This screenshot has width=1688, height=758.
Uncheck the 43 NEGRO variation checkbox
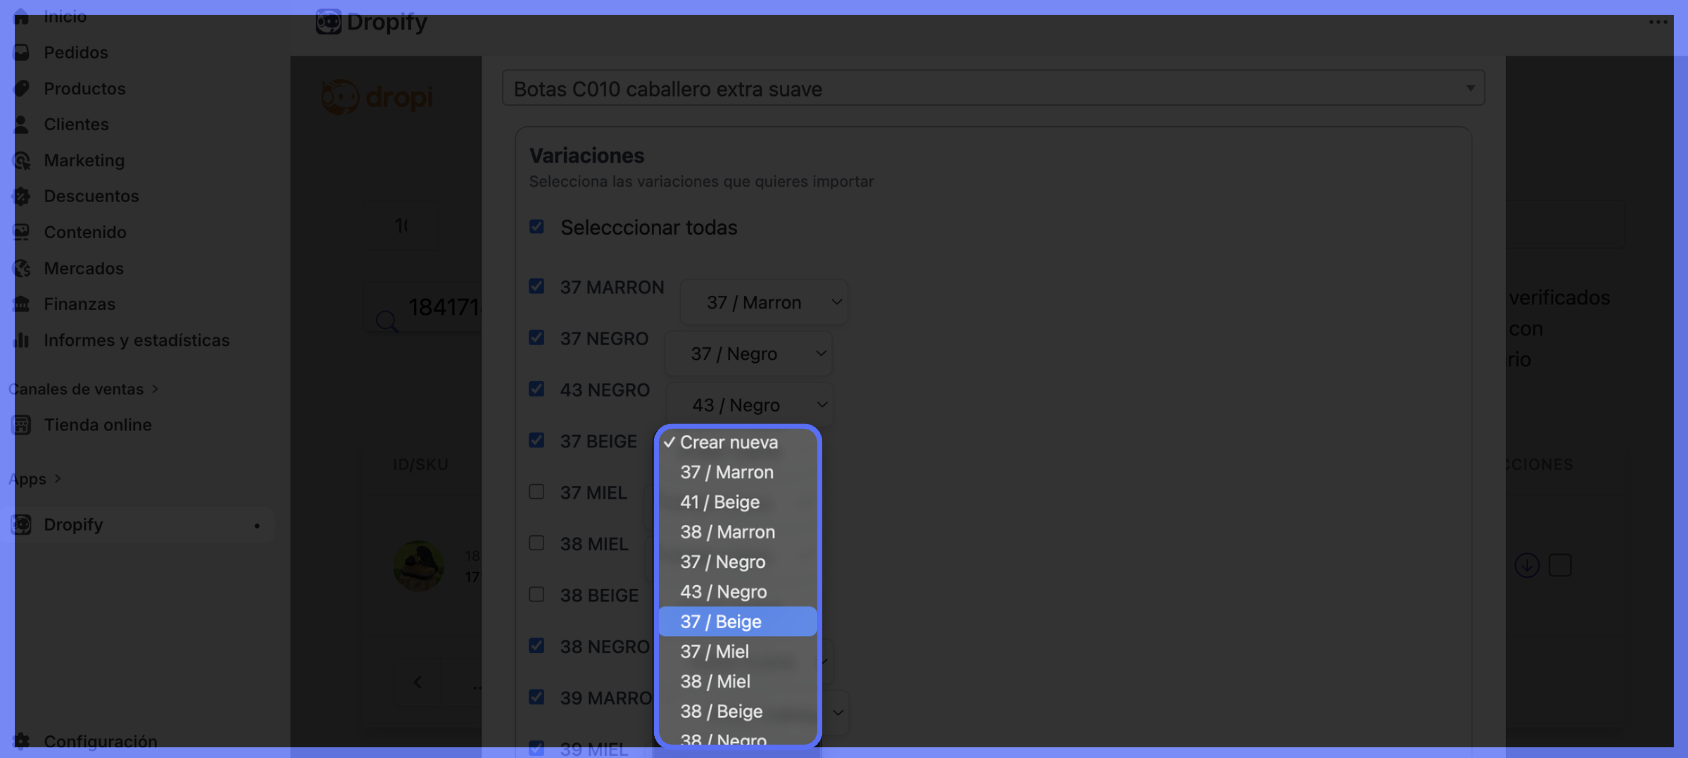(537, 389)
